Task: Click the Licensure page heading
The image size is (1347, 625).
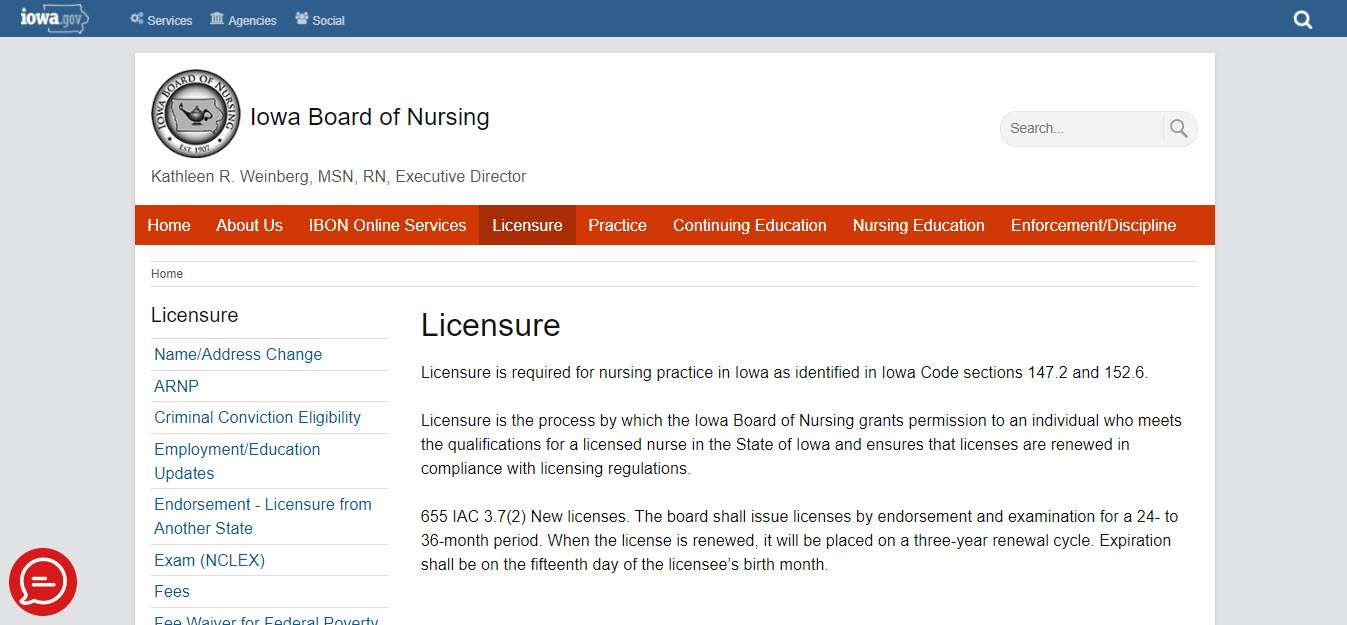Action: click(x=490, y=325)
